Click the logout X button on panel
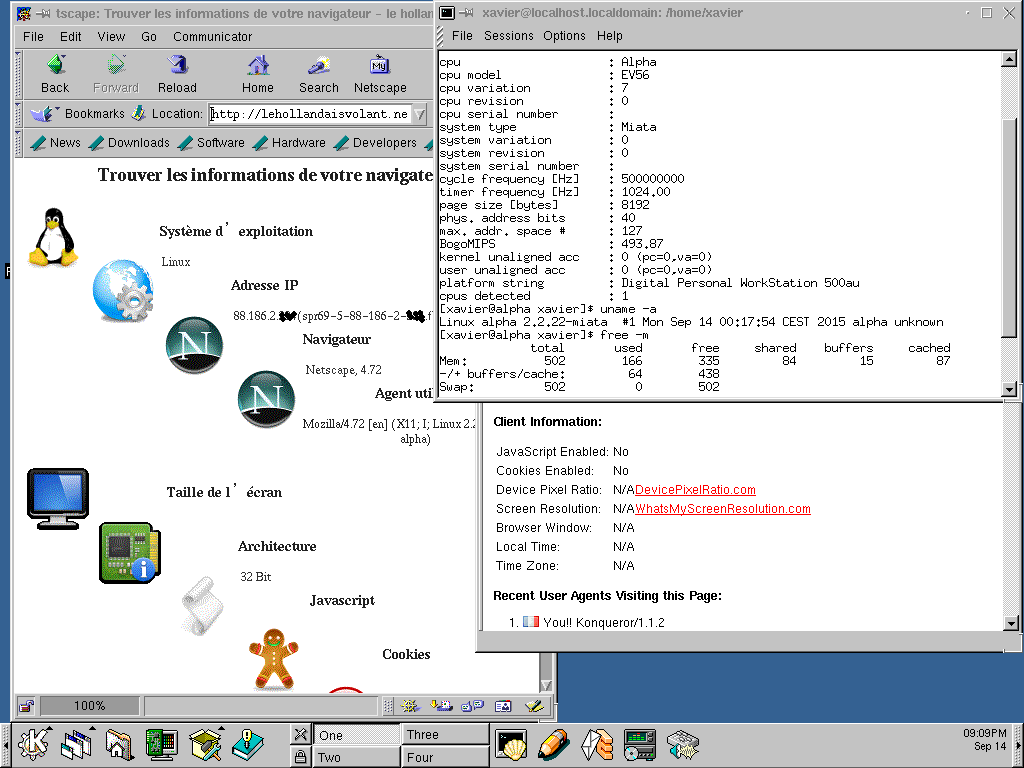Viewport: 1024px width, 768px height. pyautogui.click(x=300, y=734)
